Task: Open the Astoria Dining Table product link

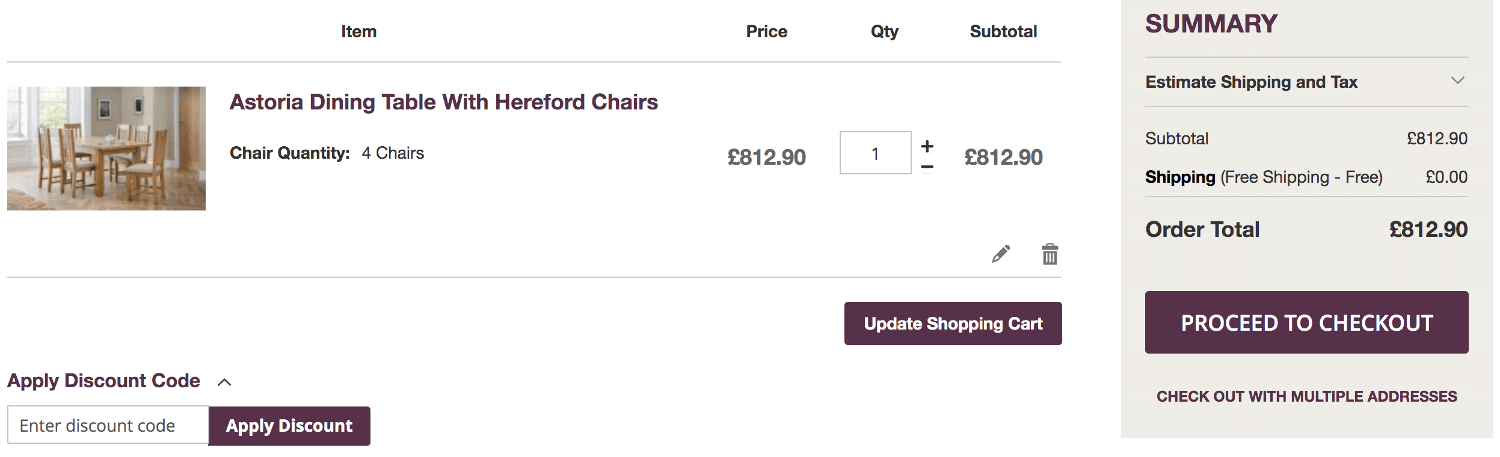Action: 444,102
